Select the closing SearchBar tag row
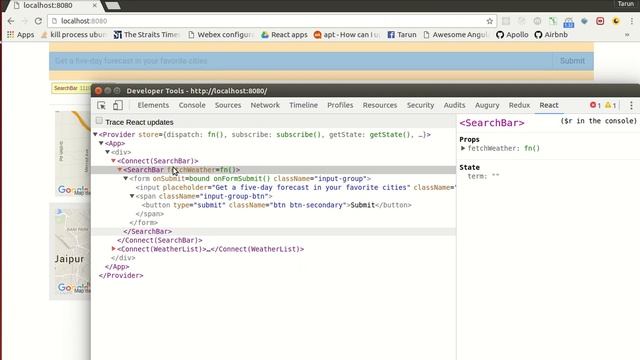Viewport: 640px width, 360px height. pyautogui.click(x=273, y=231)
